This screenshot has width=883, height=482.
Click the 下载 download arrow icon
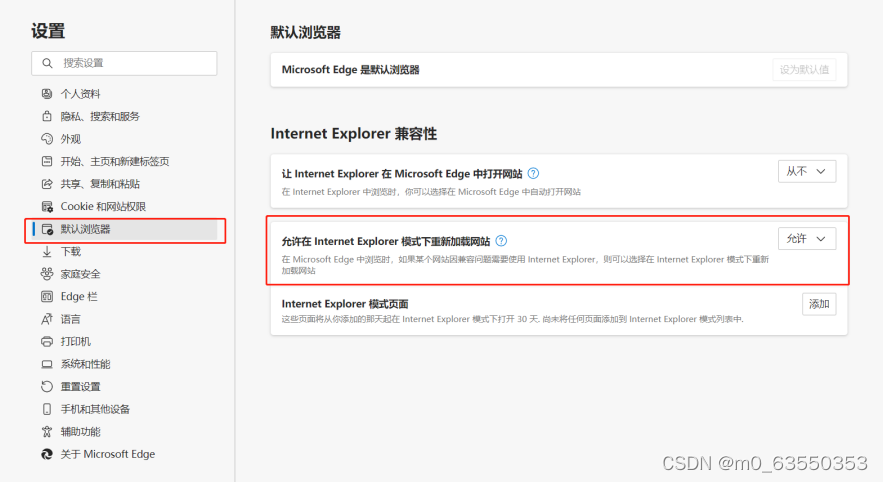tap(47, 251)
